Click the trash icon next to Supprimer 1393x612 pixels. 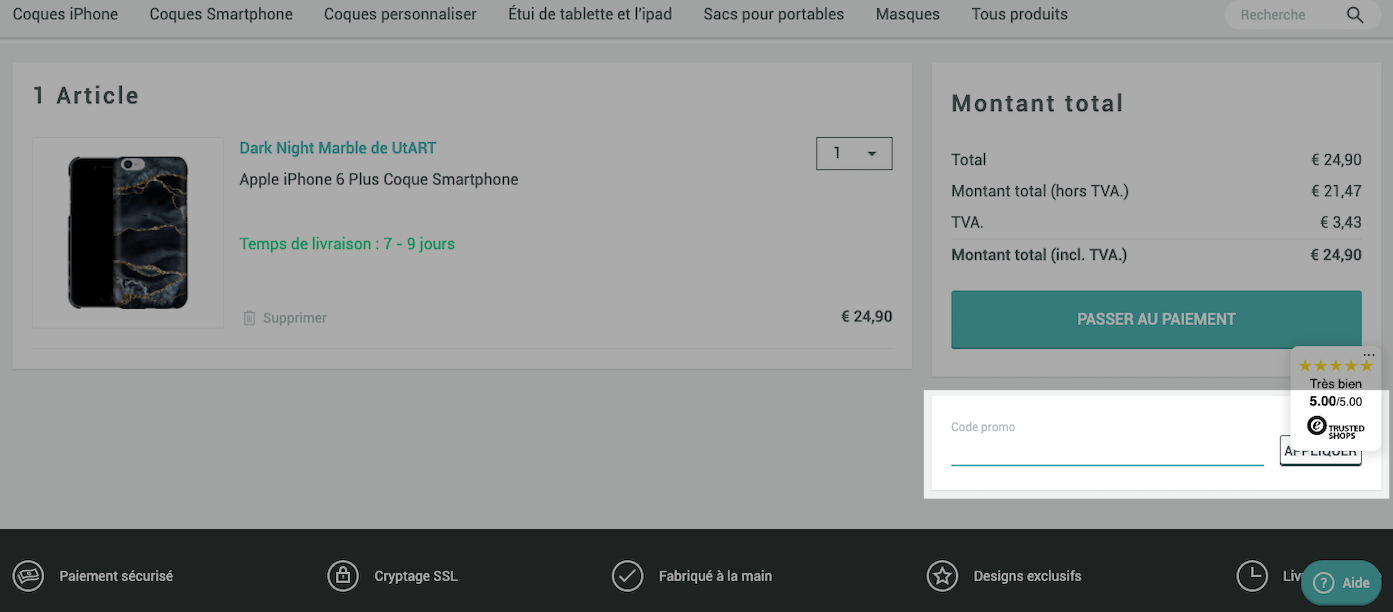tap(249, 318)
